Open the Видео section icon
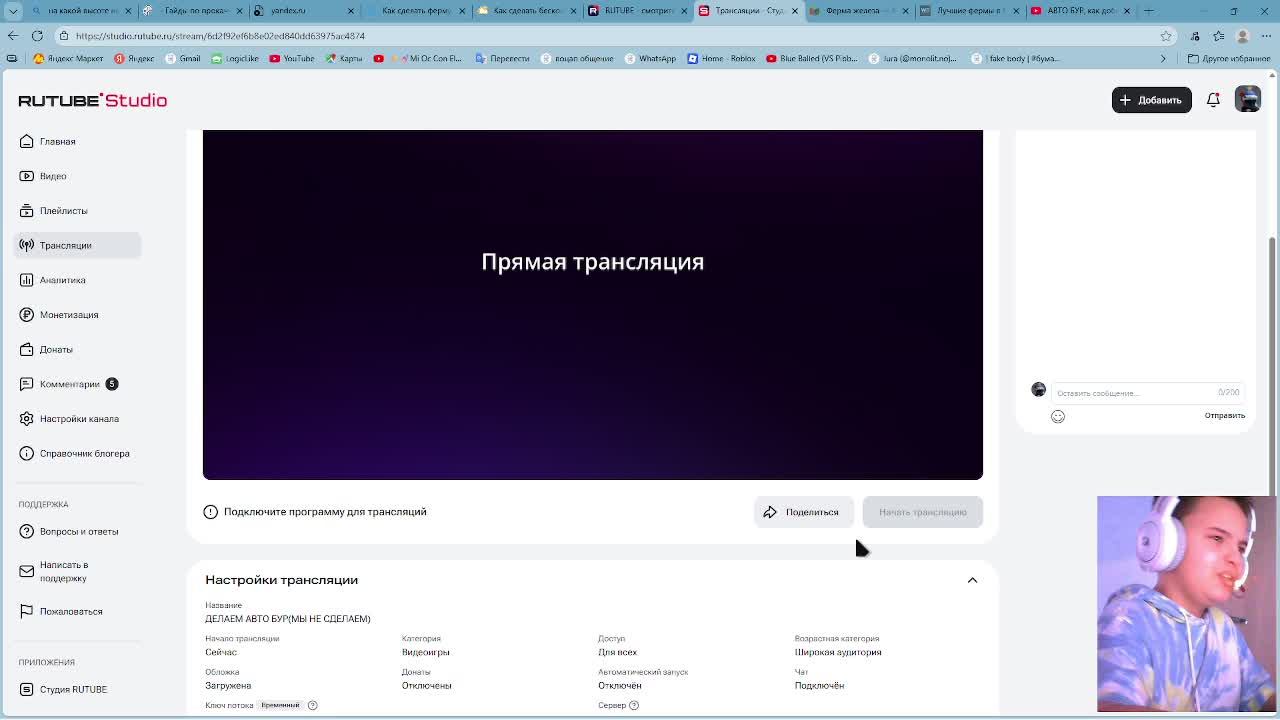This screenshot has width=1280, height=720. 27,176
